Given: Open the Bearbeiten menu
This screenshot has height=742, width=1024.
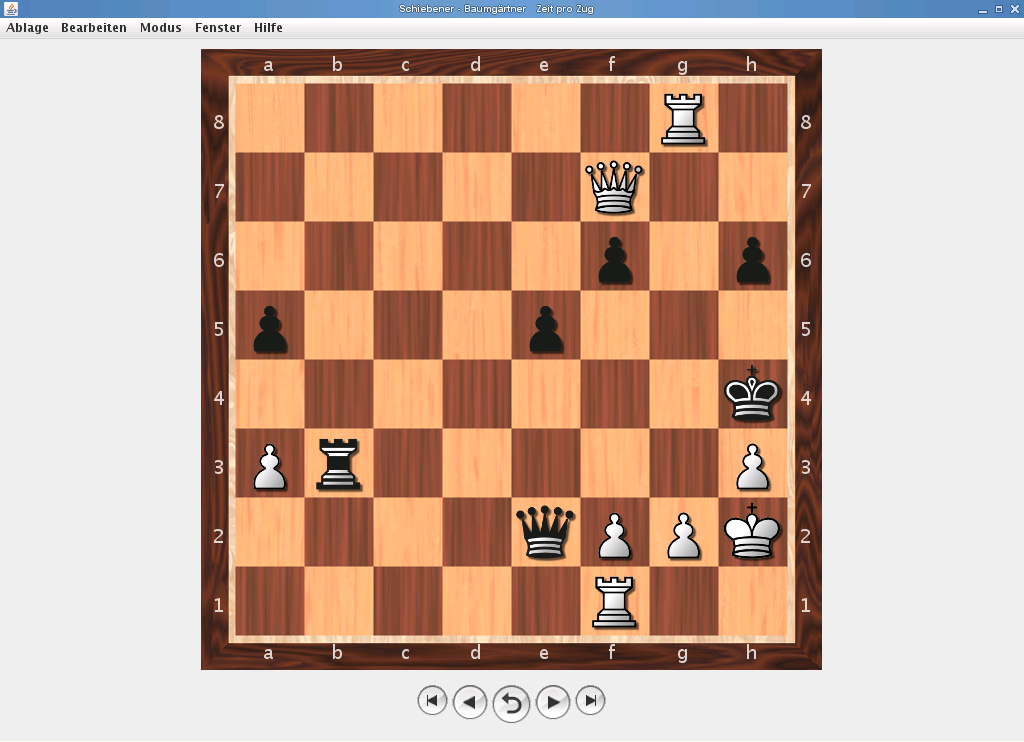Looking at the screenshot, I should click(94, 28).
